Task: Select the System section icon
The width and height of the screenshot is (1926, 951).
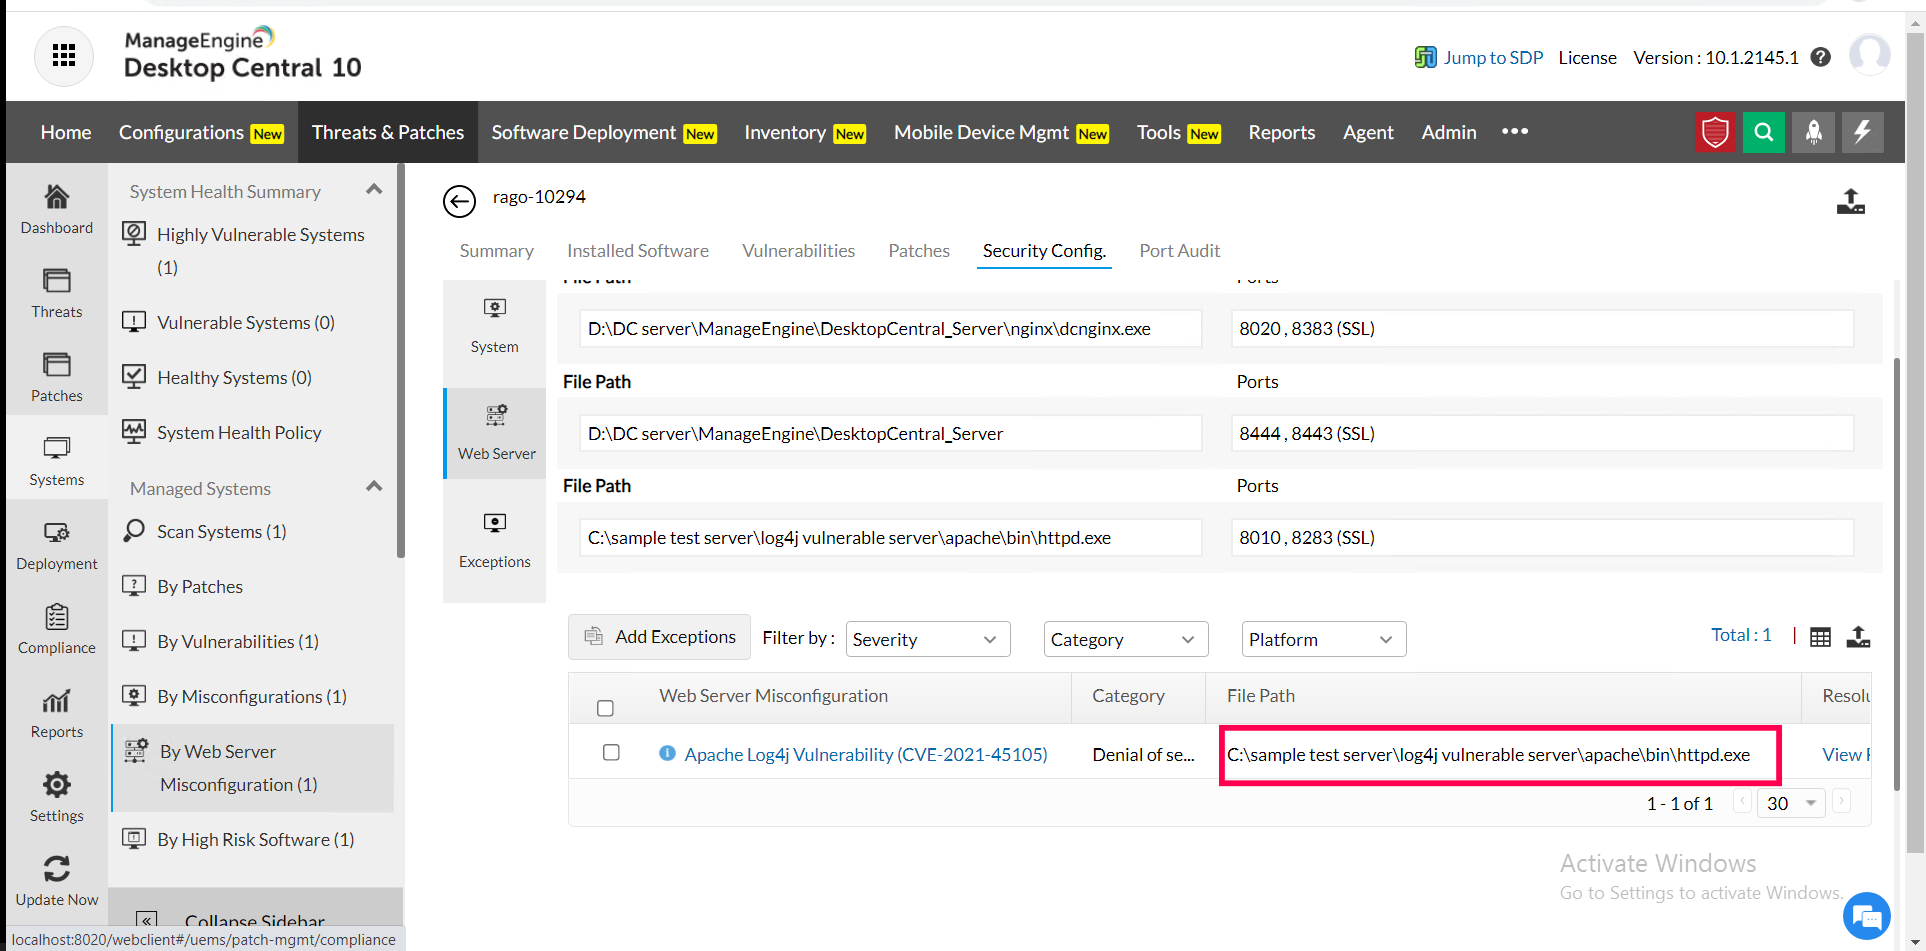Action: point(495,307)
